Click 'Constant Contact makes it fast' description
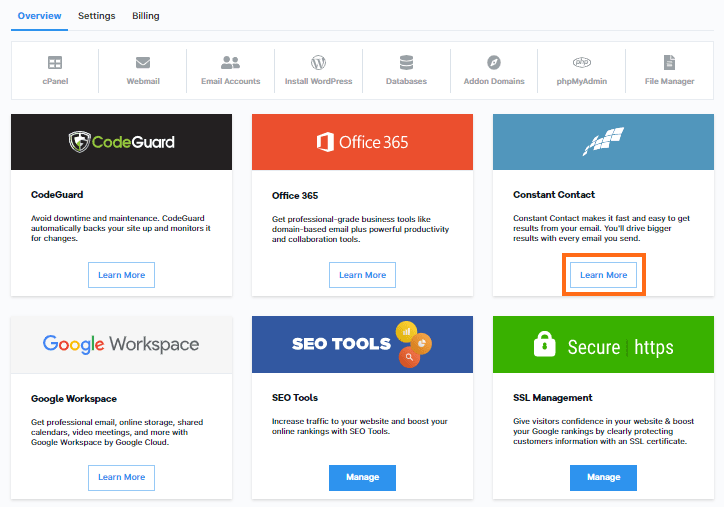 click(x=601, y=228)
